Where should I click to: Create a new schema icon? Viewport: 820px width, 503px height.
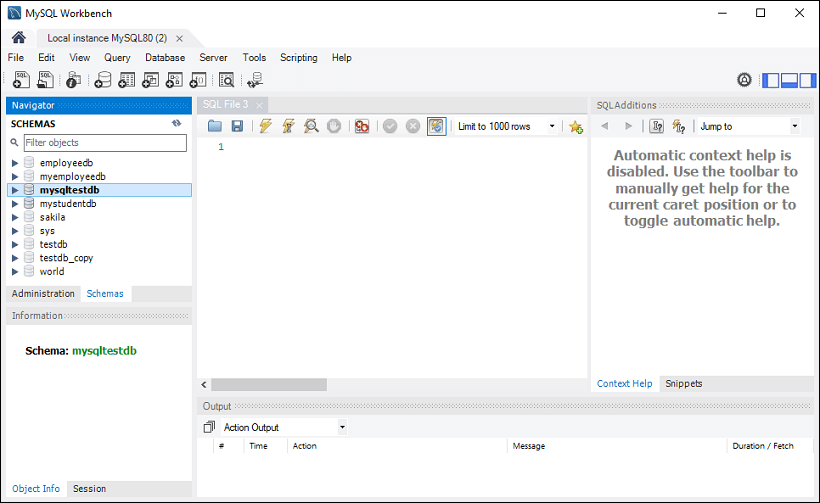point(102,80)
